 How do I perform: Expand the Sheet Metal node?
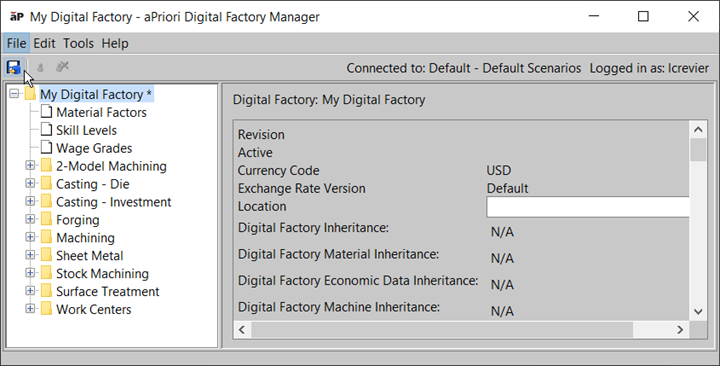[30, 255]
